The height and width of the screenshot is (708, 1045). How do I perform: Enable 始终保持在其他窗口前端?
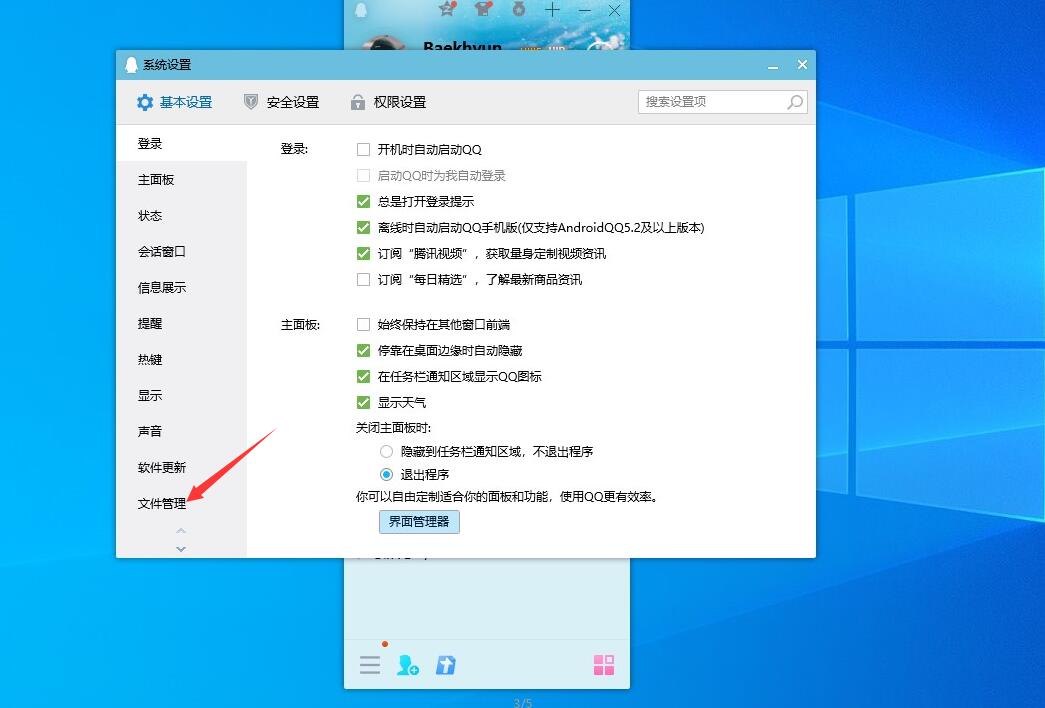pyautogui.click(x=363, y=325)
